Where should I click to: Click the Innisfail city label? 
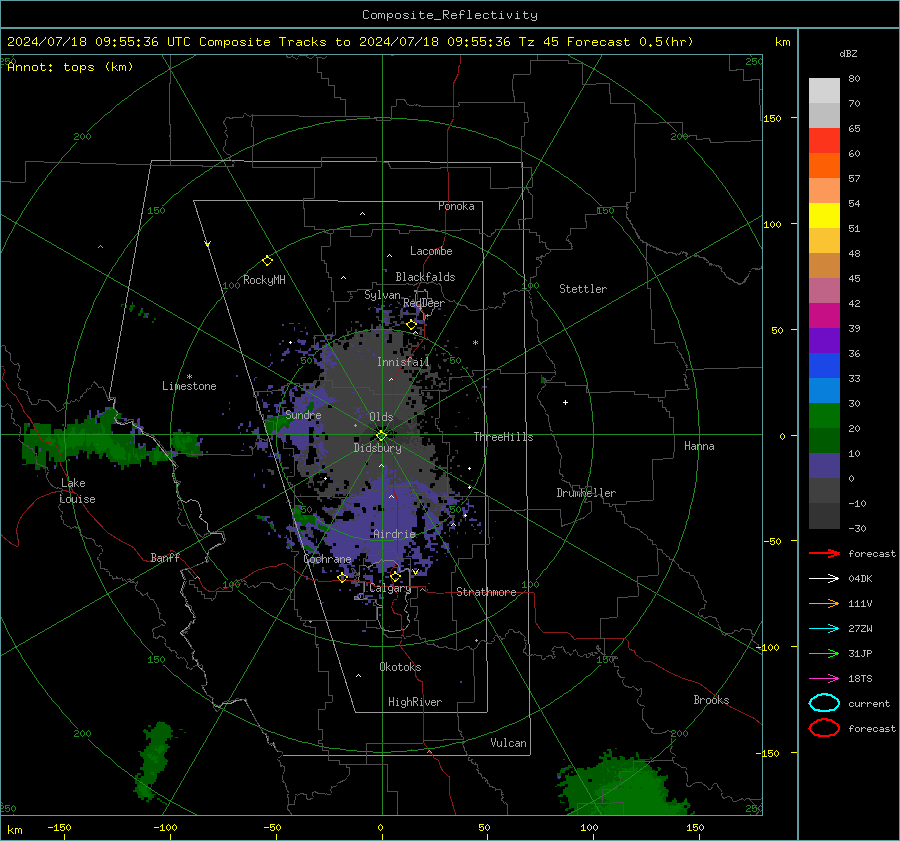point(403,362)
